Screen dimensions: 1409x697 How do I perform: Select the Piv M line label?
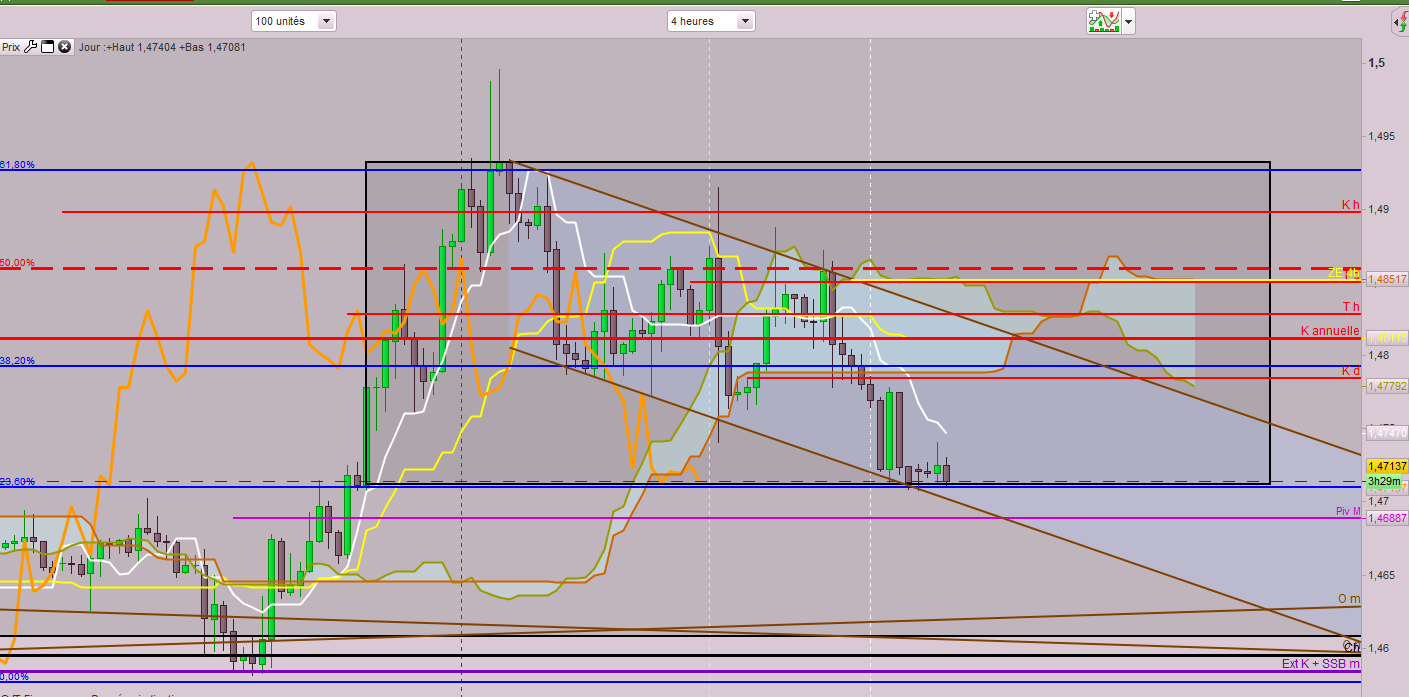[1348, 511]
